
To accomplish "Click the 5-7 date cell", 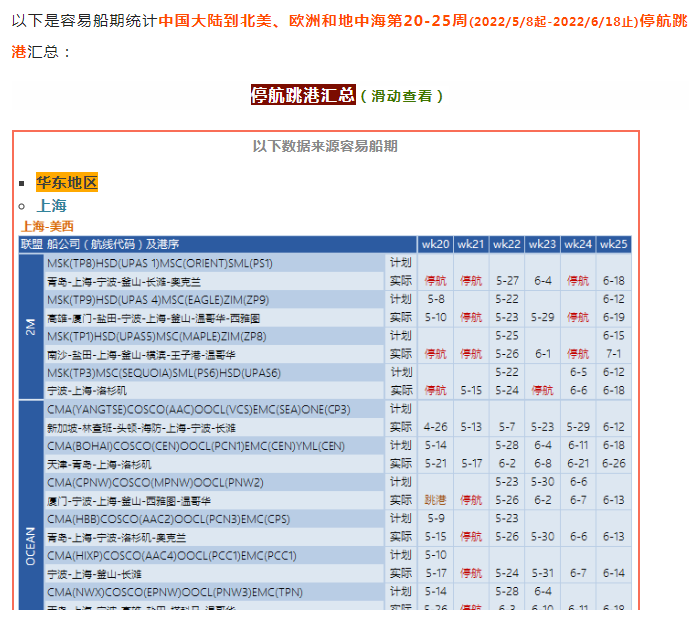I will 507,427.
